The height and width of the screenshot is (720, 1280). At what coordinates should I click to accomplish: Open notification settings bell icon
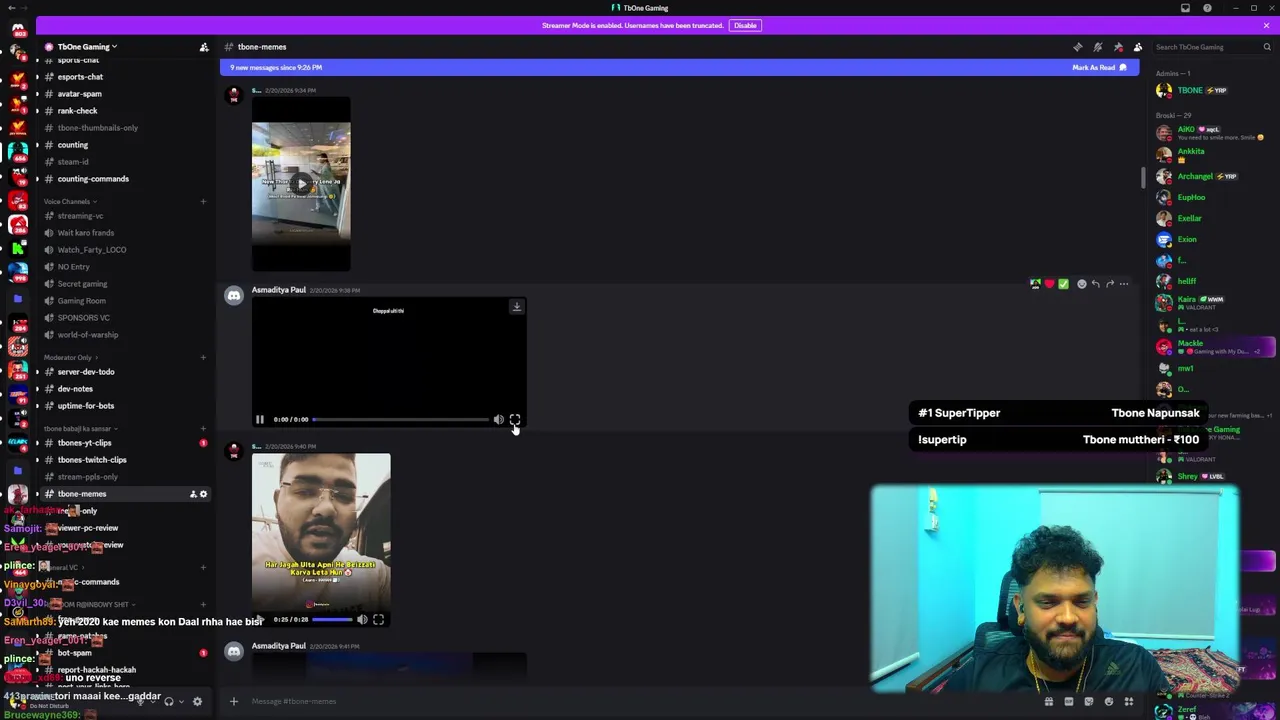tap(1098, 47)
